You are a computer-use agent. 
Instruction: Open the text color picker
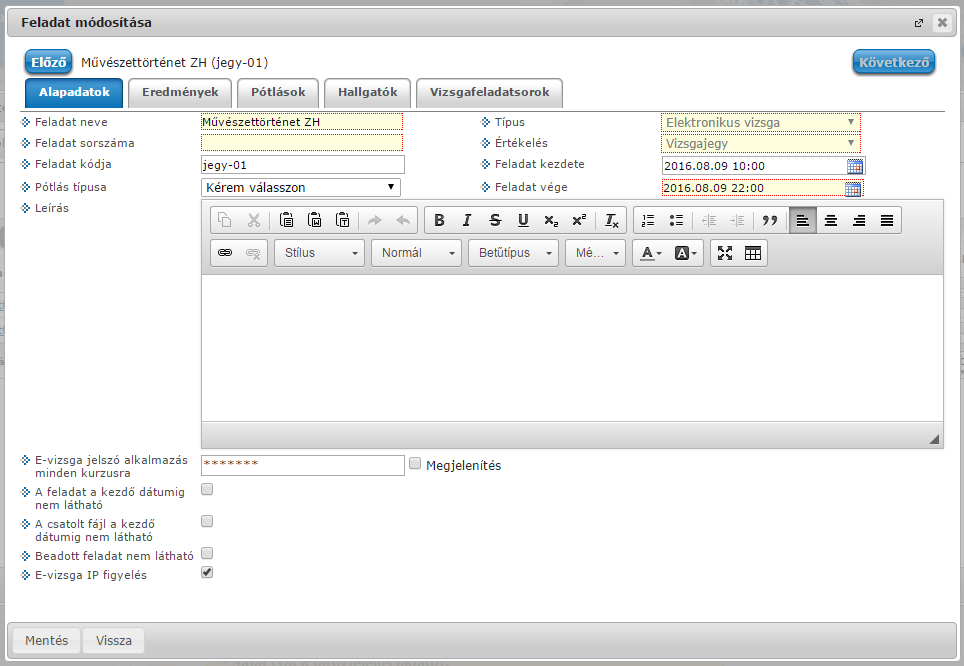(651, 253)
